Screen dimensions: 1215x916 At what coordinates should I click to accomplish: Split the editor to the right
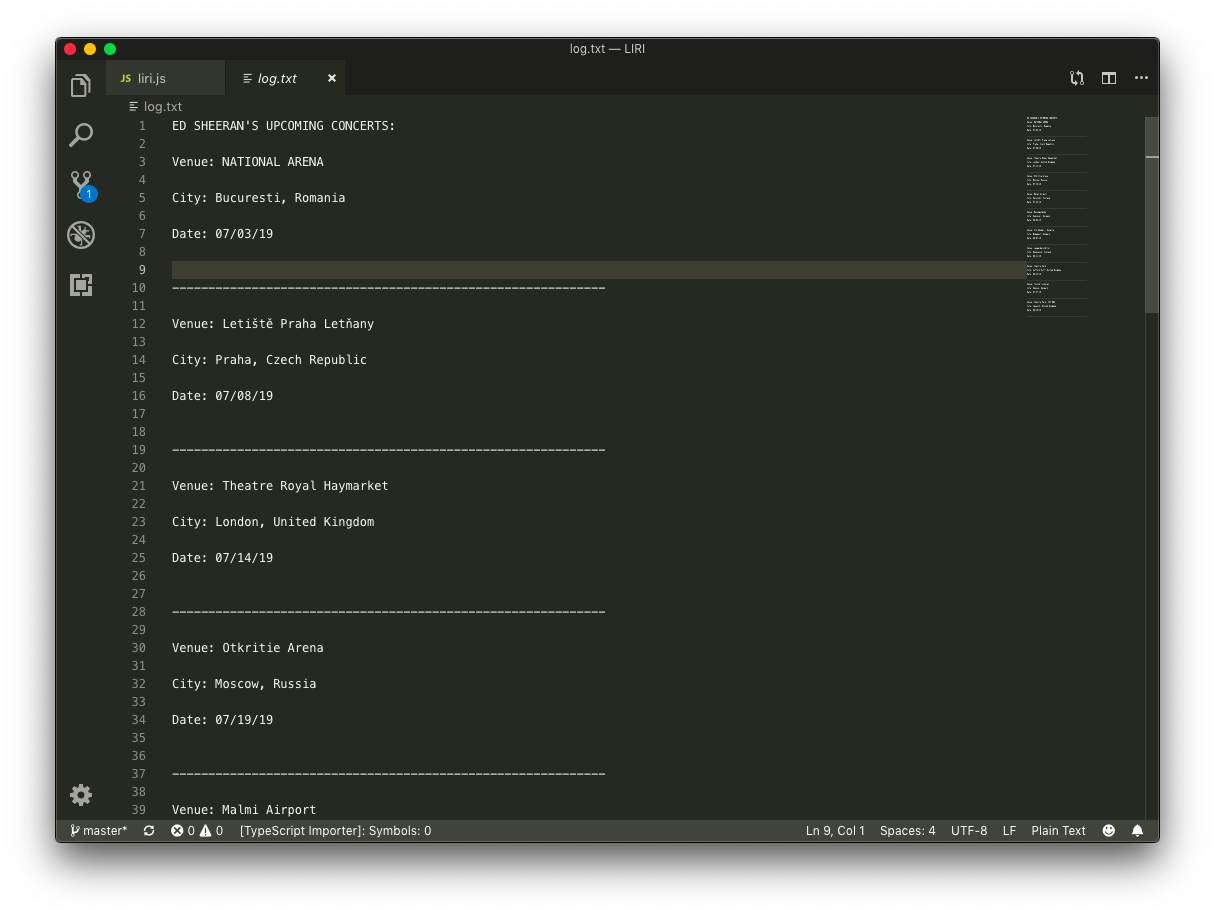[x=1109, y=78]
